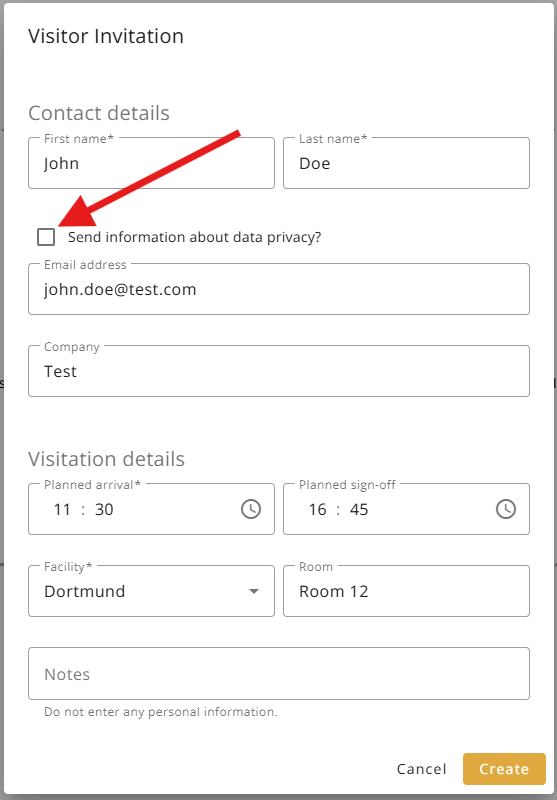Click into the Email address field
Image resolution: width=557 pixels, height=800 pixels.
[x=279, y=289]
